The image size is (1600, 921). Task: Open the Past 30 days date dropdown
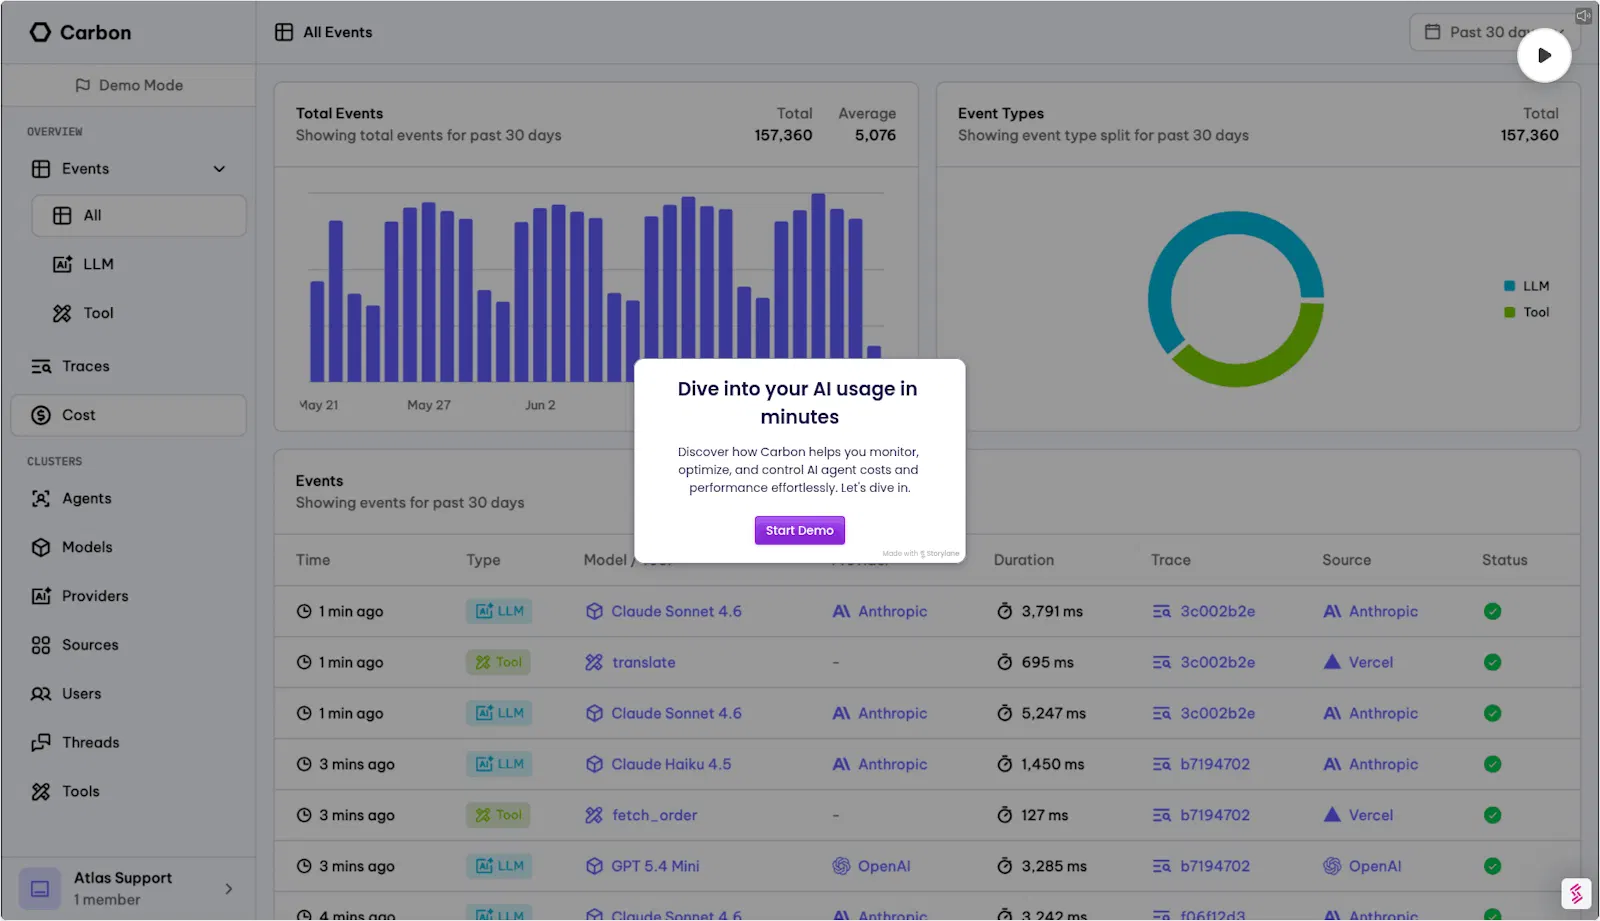point(1495,32)
